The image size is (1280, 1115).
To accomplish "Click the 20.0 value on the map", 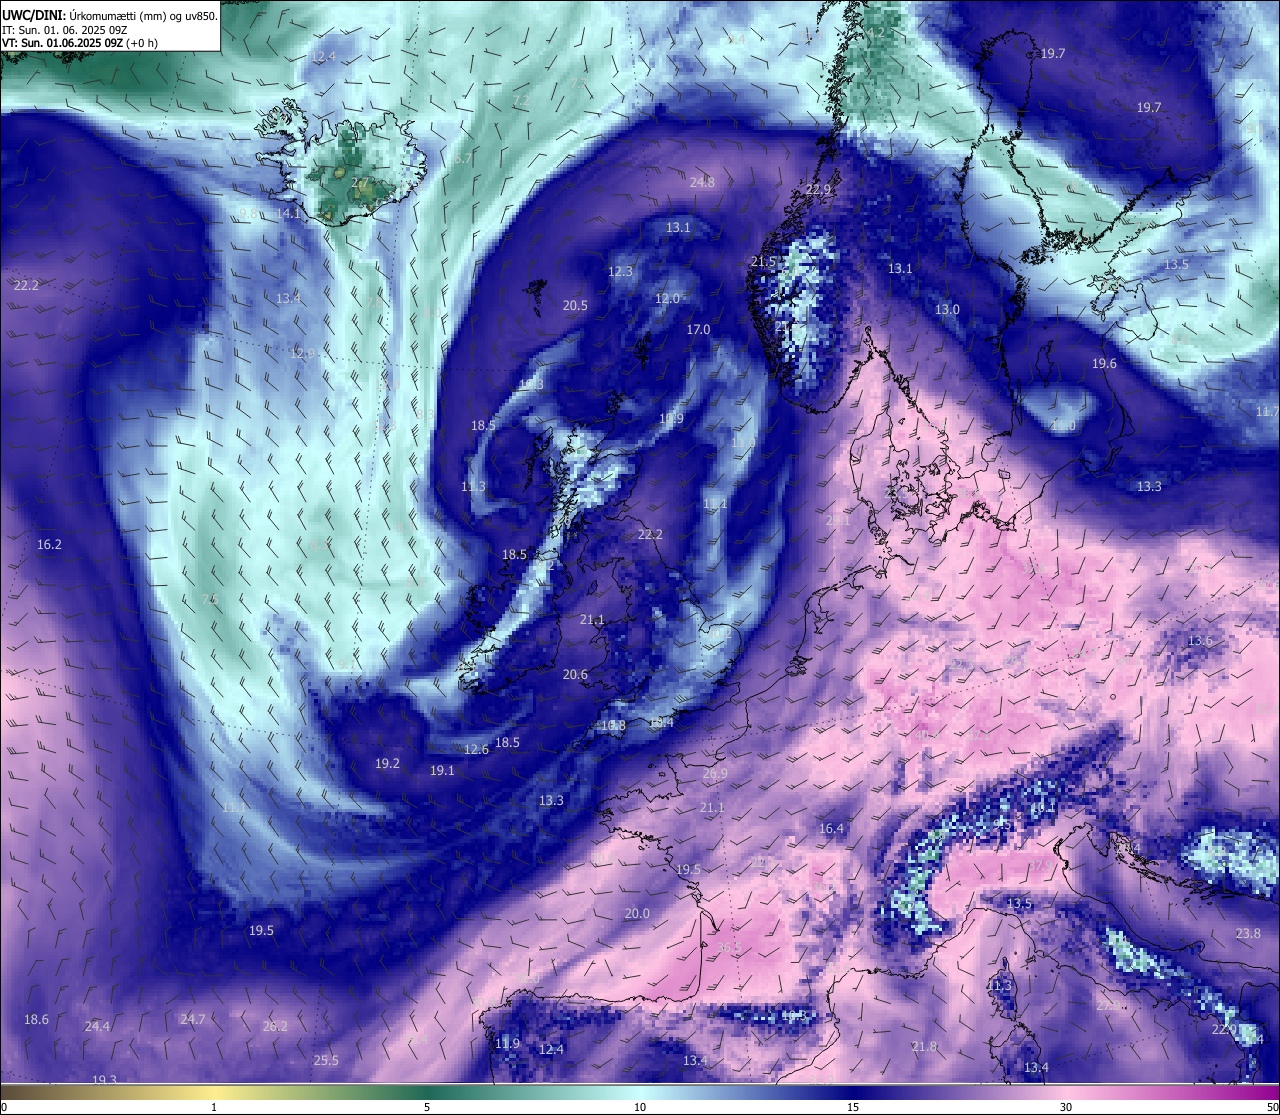I will point(637,914).
